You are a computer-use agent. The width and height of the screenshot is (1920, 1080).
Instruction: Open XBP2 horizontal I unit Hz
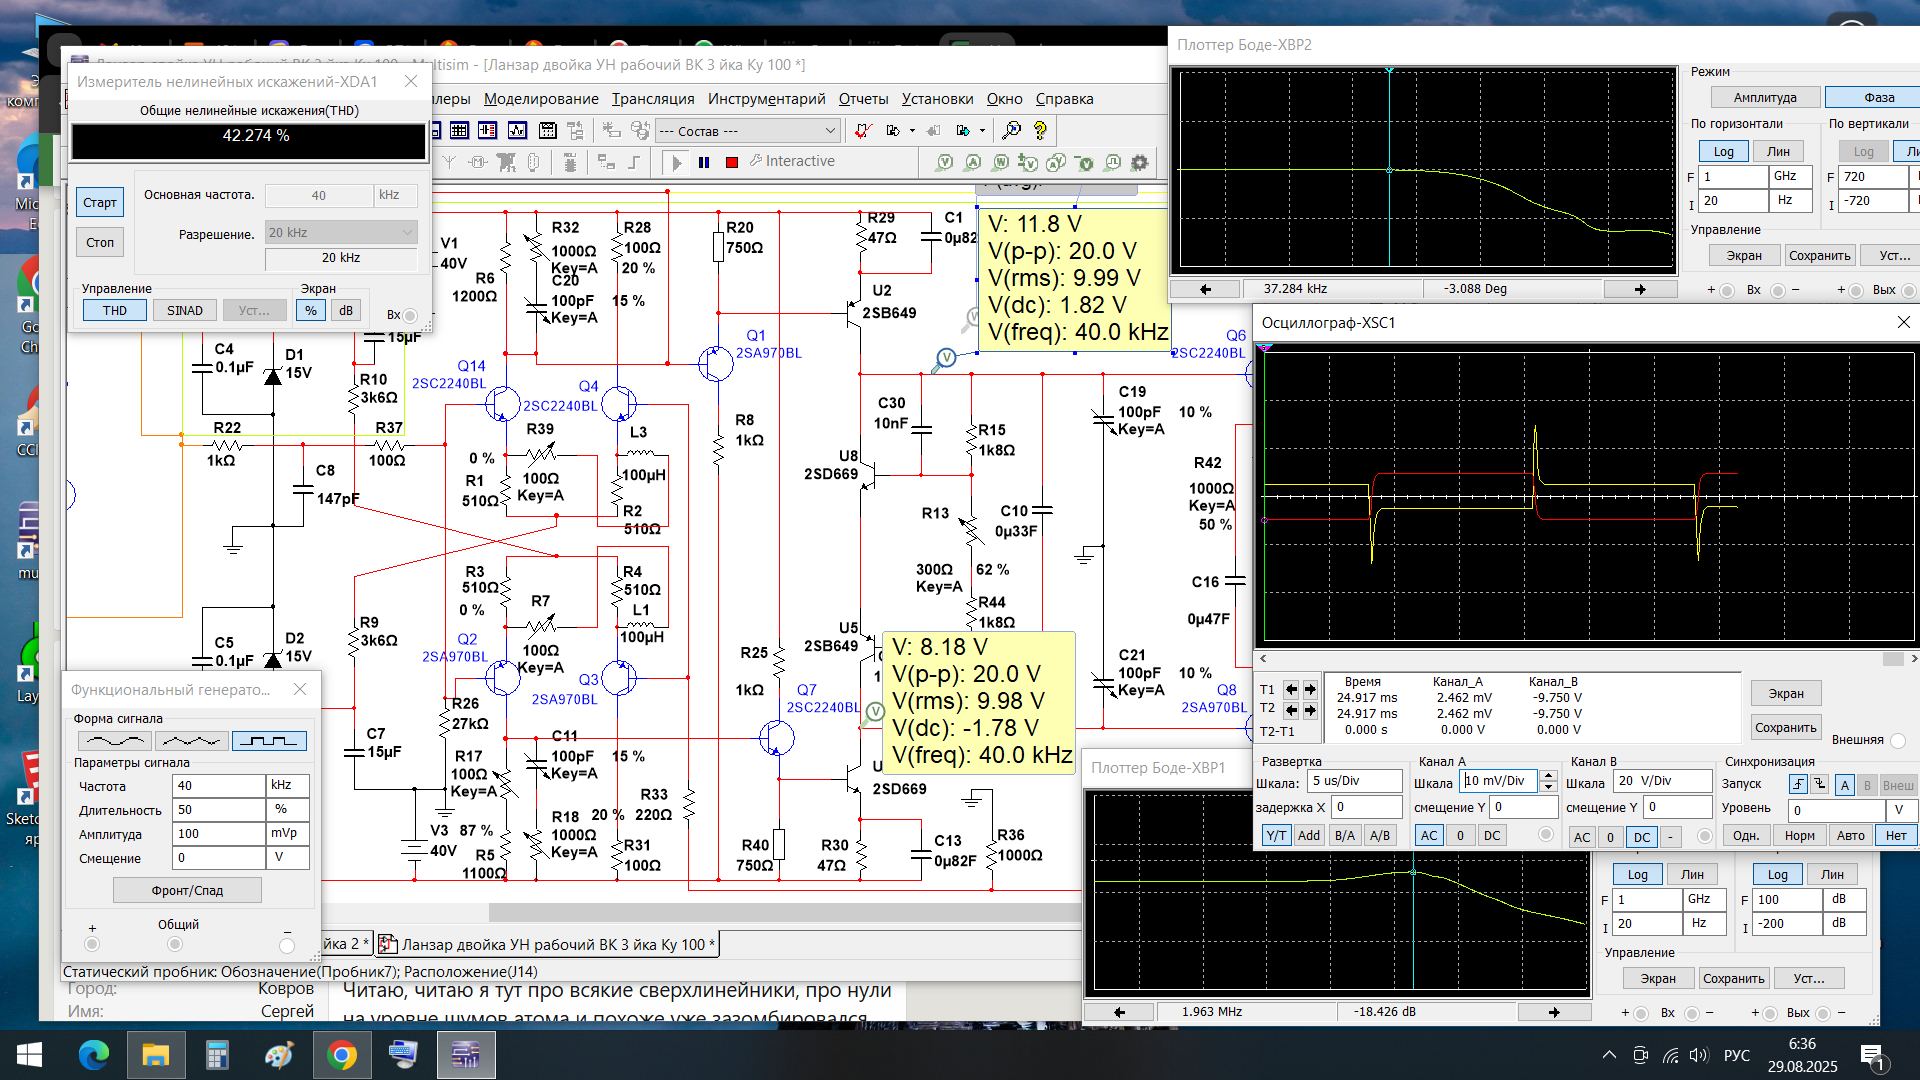pos(1791,201)
